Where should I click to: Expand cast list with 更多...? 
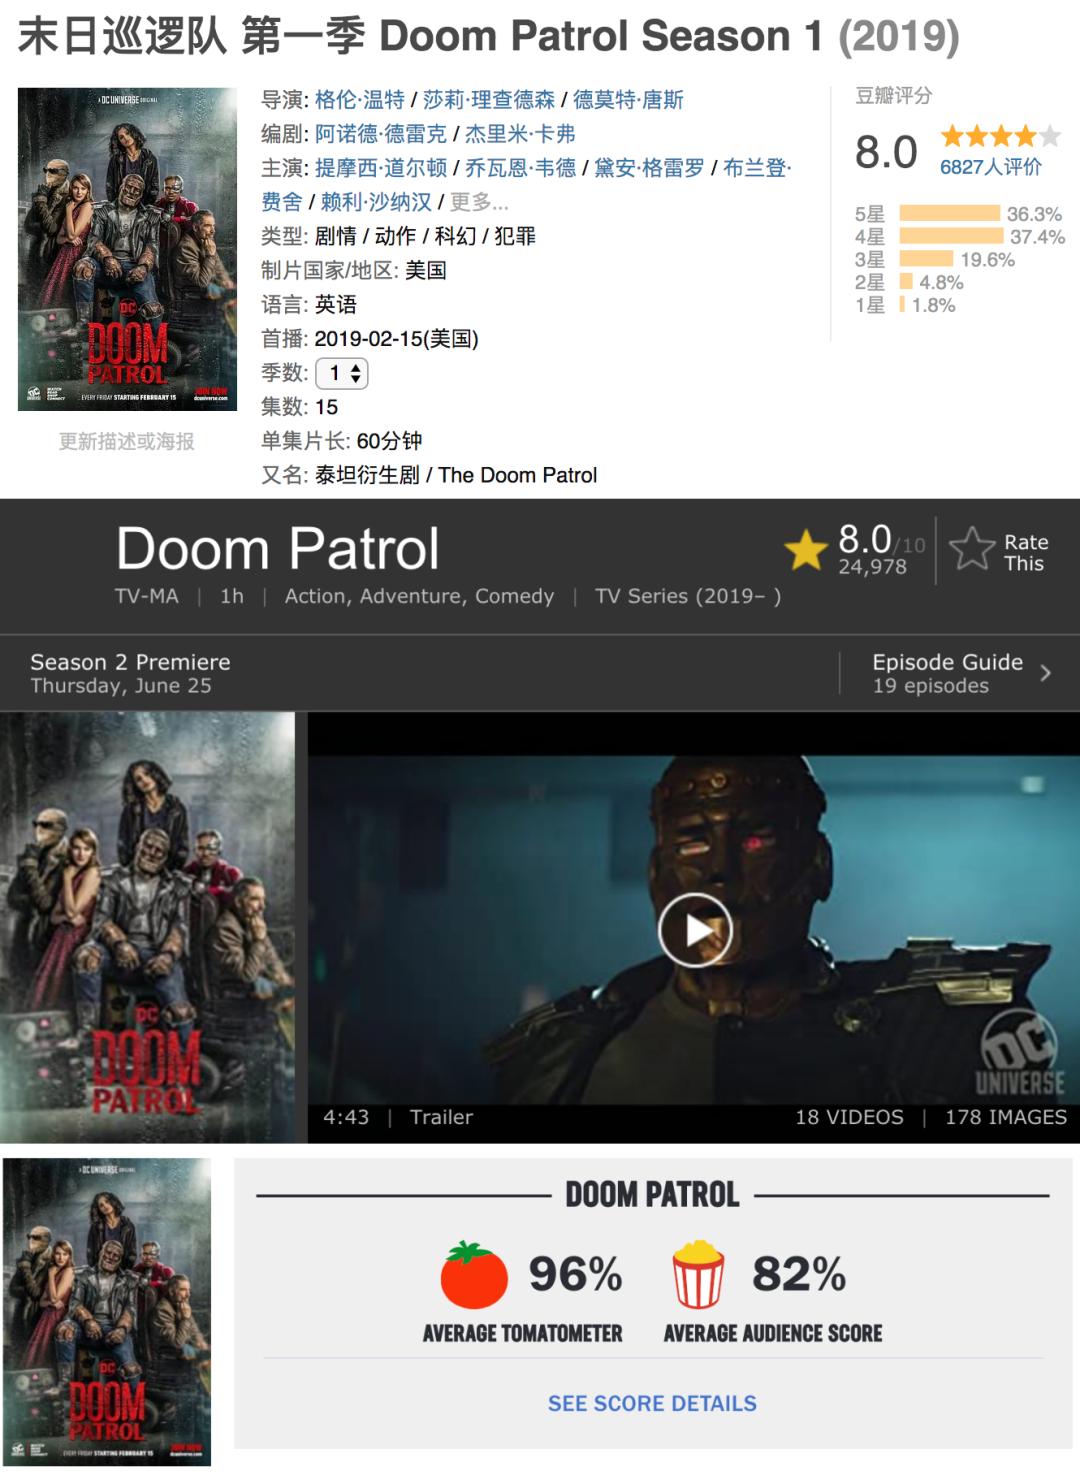(x=479, y=202)
